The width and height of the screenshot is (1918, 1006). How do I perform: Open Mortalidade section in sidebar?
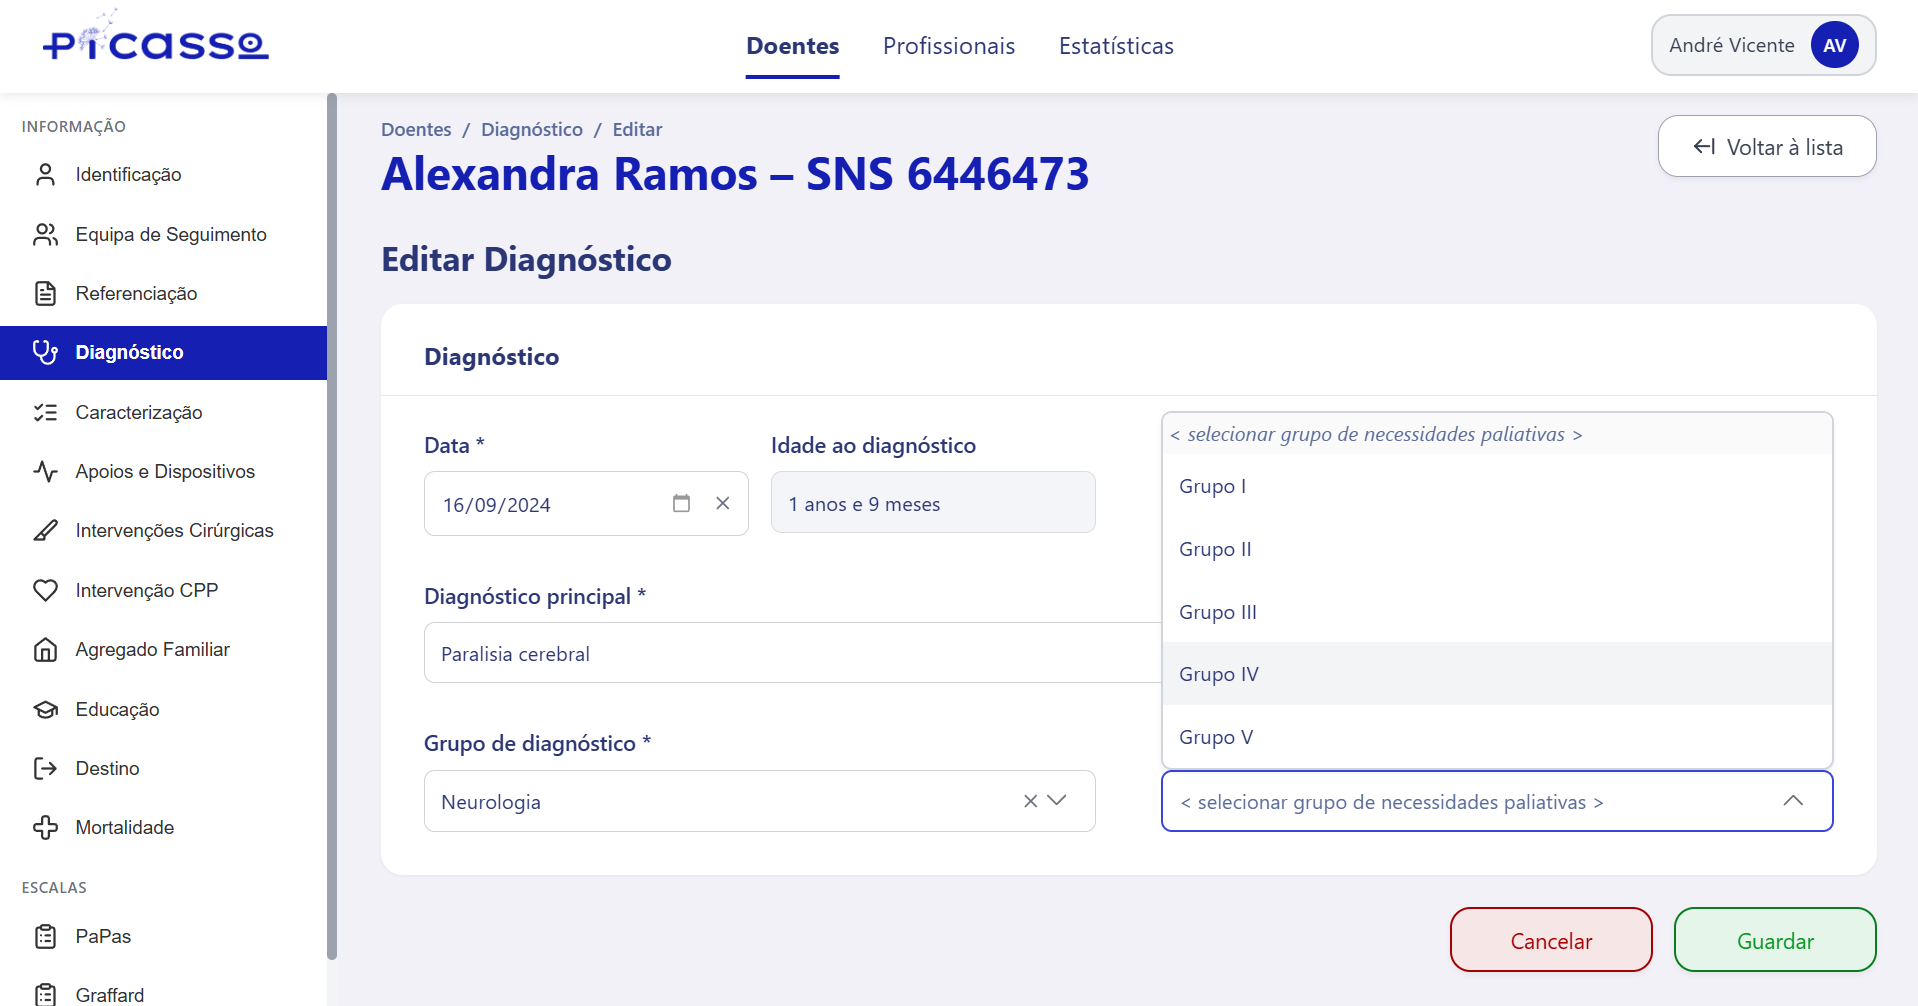coord(124,828)
